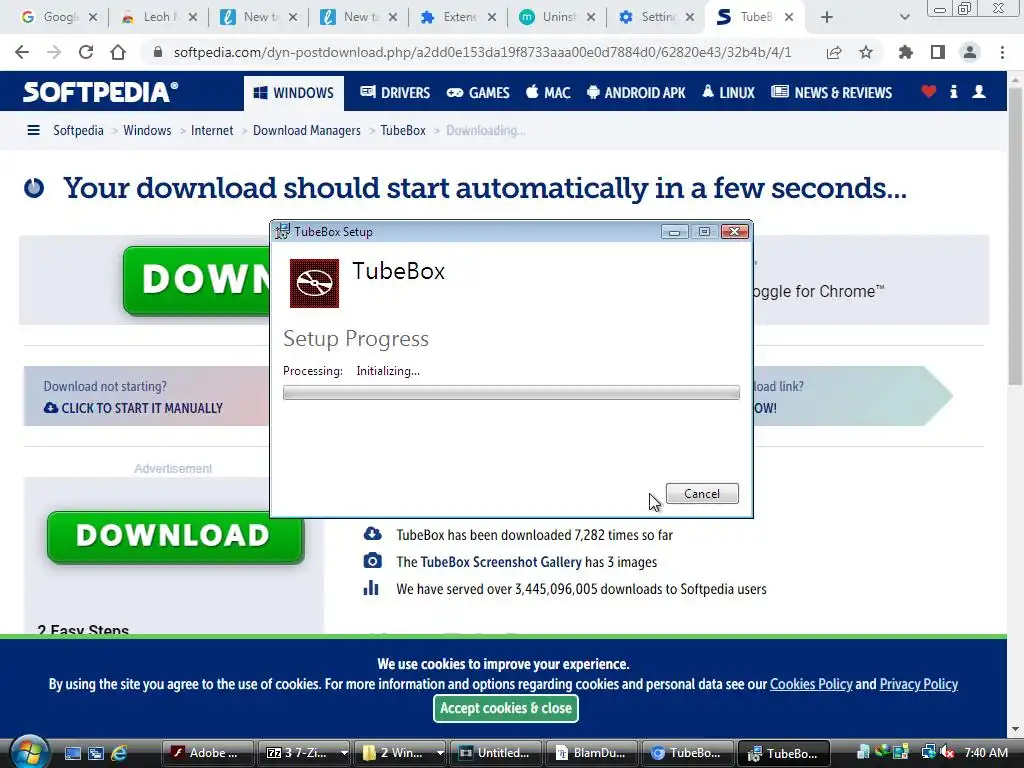Open the Cookies Policy link
Screen dimensions: 1024x768
pyautogui.click(x=811, y=684)
